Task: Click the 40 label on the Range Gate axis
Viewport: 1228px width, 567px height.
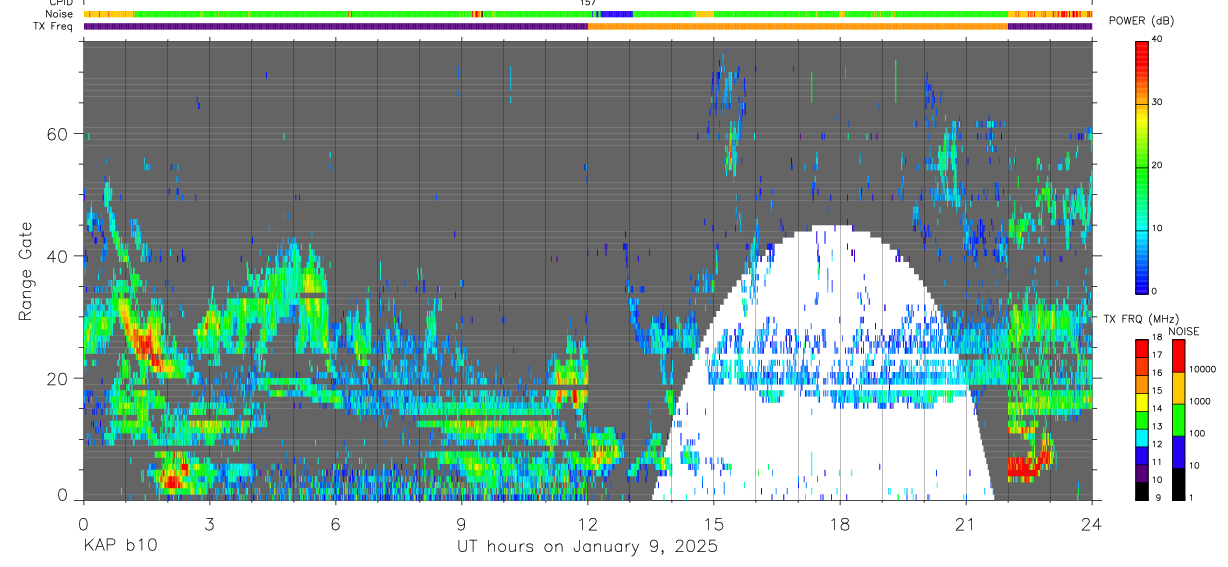Action: click(57, 256)
